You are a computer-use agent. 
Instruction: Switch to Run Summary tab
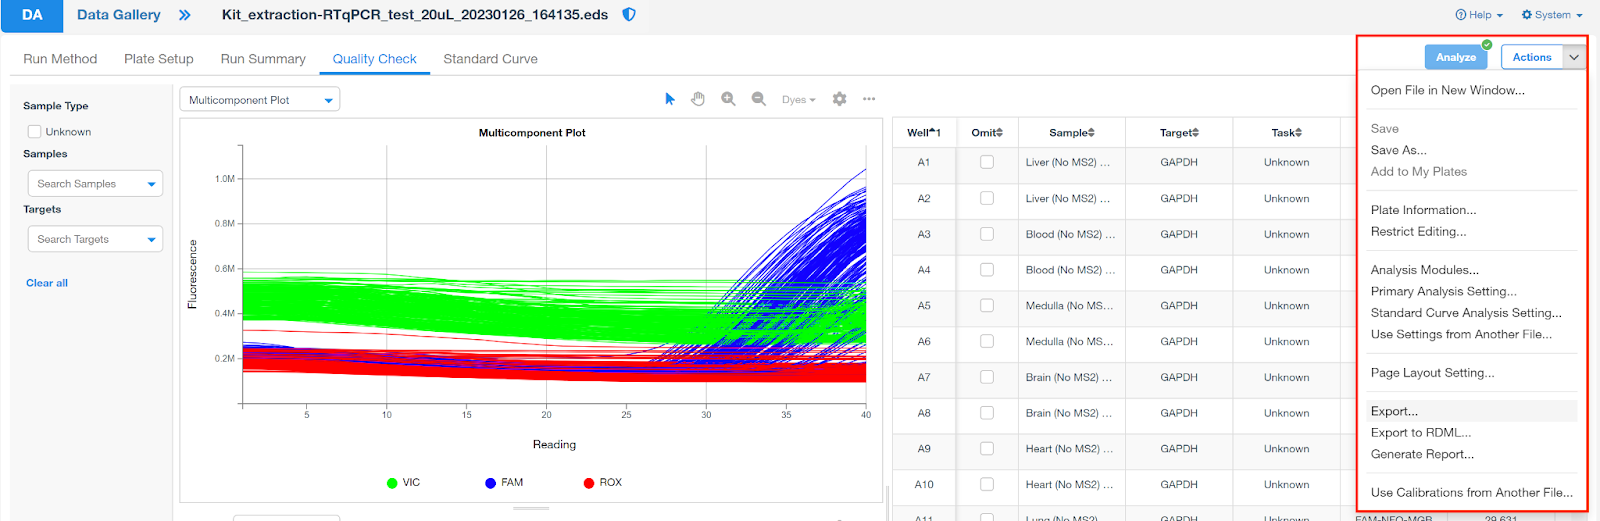263,59
